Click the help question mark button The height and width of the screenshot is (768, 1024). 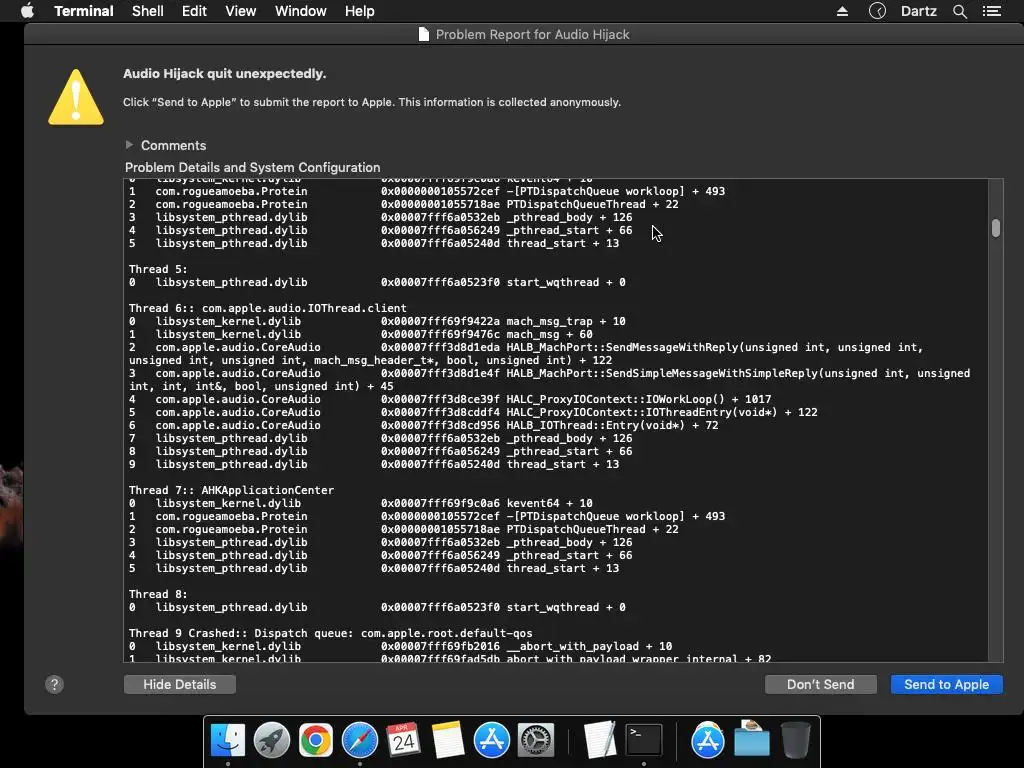click(x=54, y=684)
